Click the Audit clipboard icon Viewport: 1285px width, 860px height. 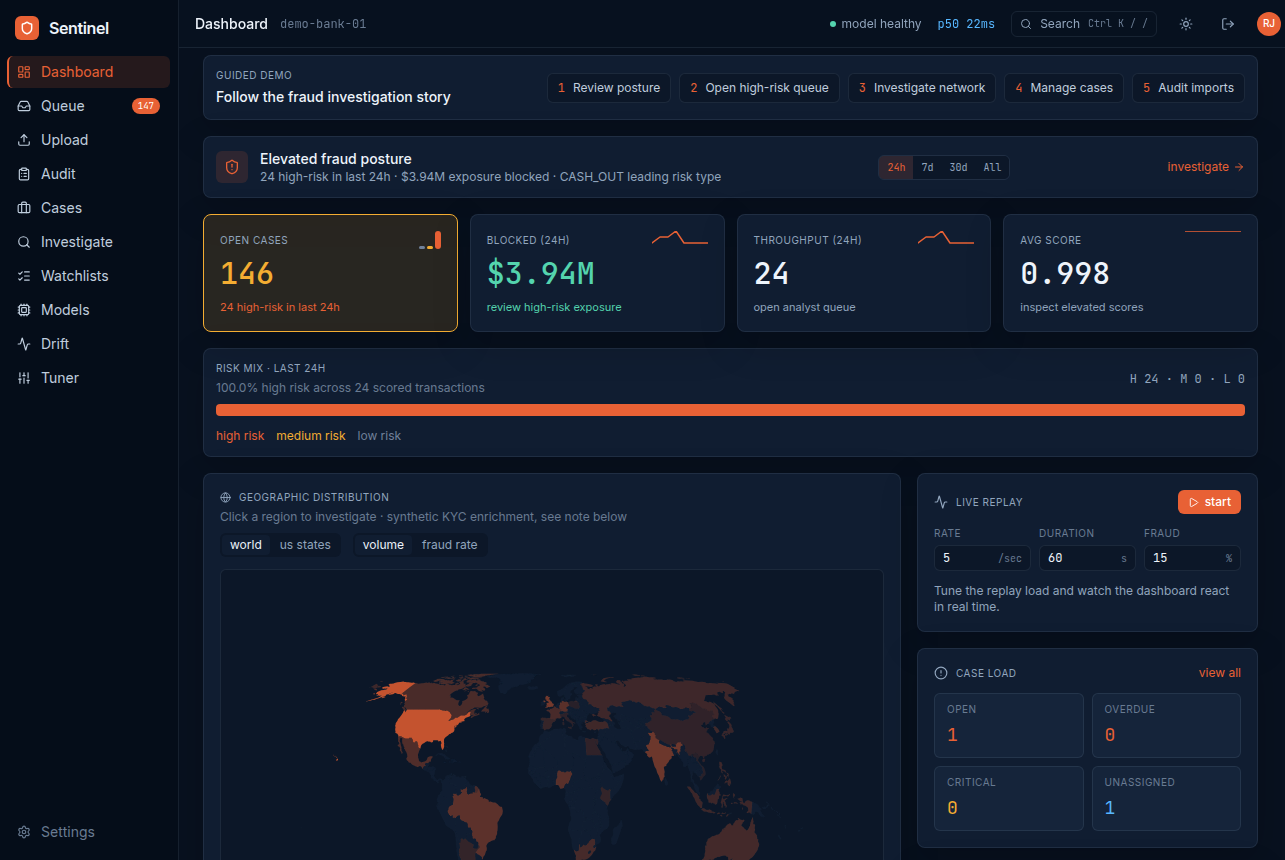pyautogui.click(x=24, y=174)
